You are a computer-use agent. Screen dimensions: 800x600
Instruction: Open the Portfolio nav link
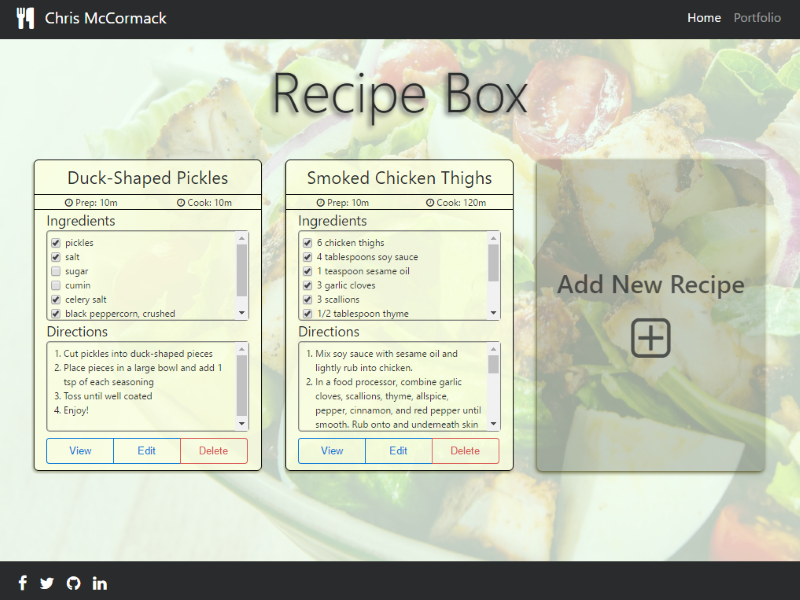757,18
